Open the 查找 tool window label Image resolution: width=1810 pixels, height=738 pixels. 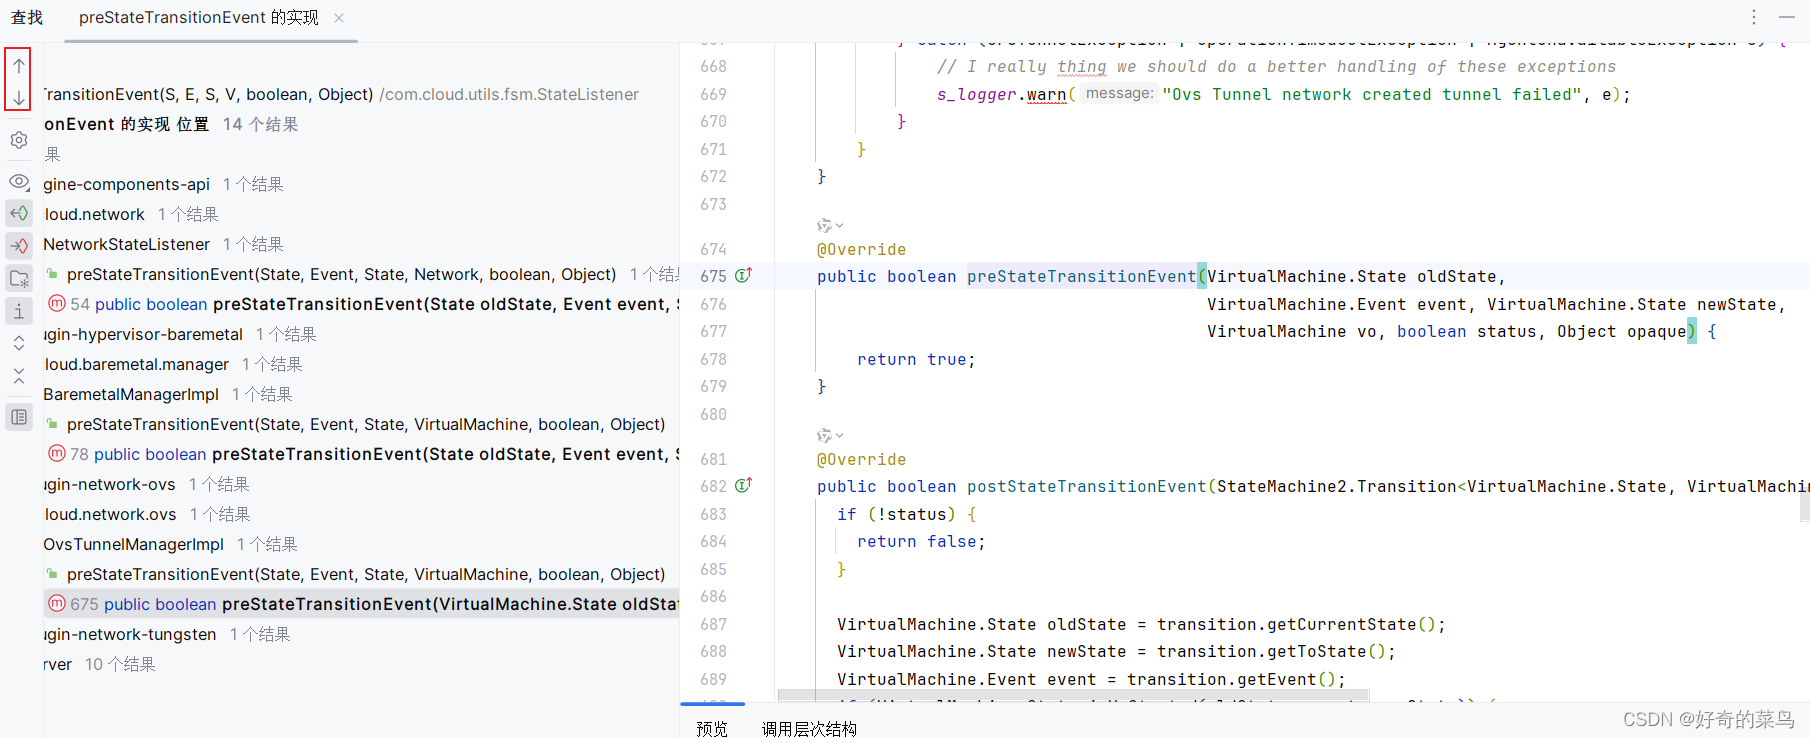(27, 18)
